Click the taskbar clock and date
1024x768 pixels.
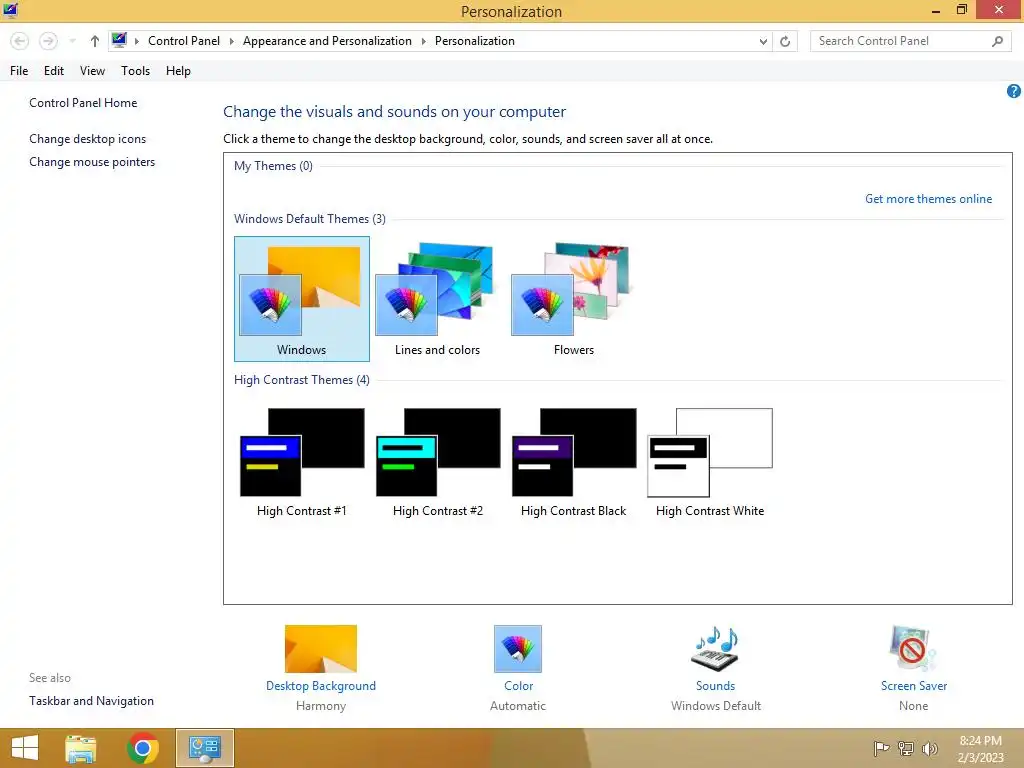[x=980, y=749]
